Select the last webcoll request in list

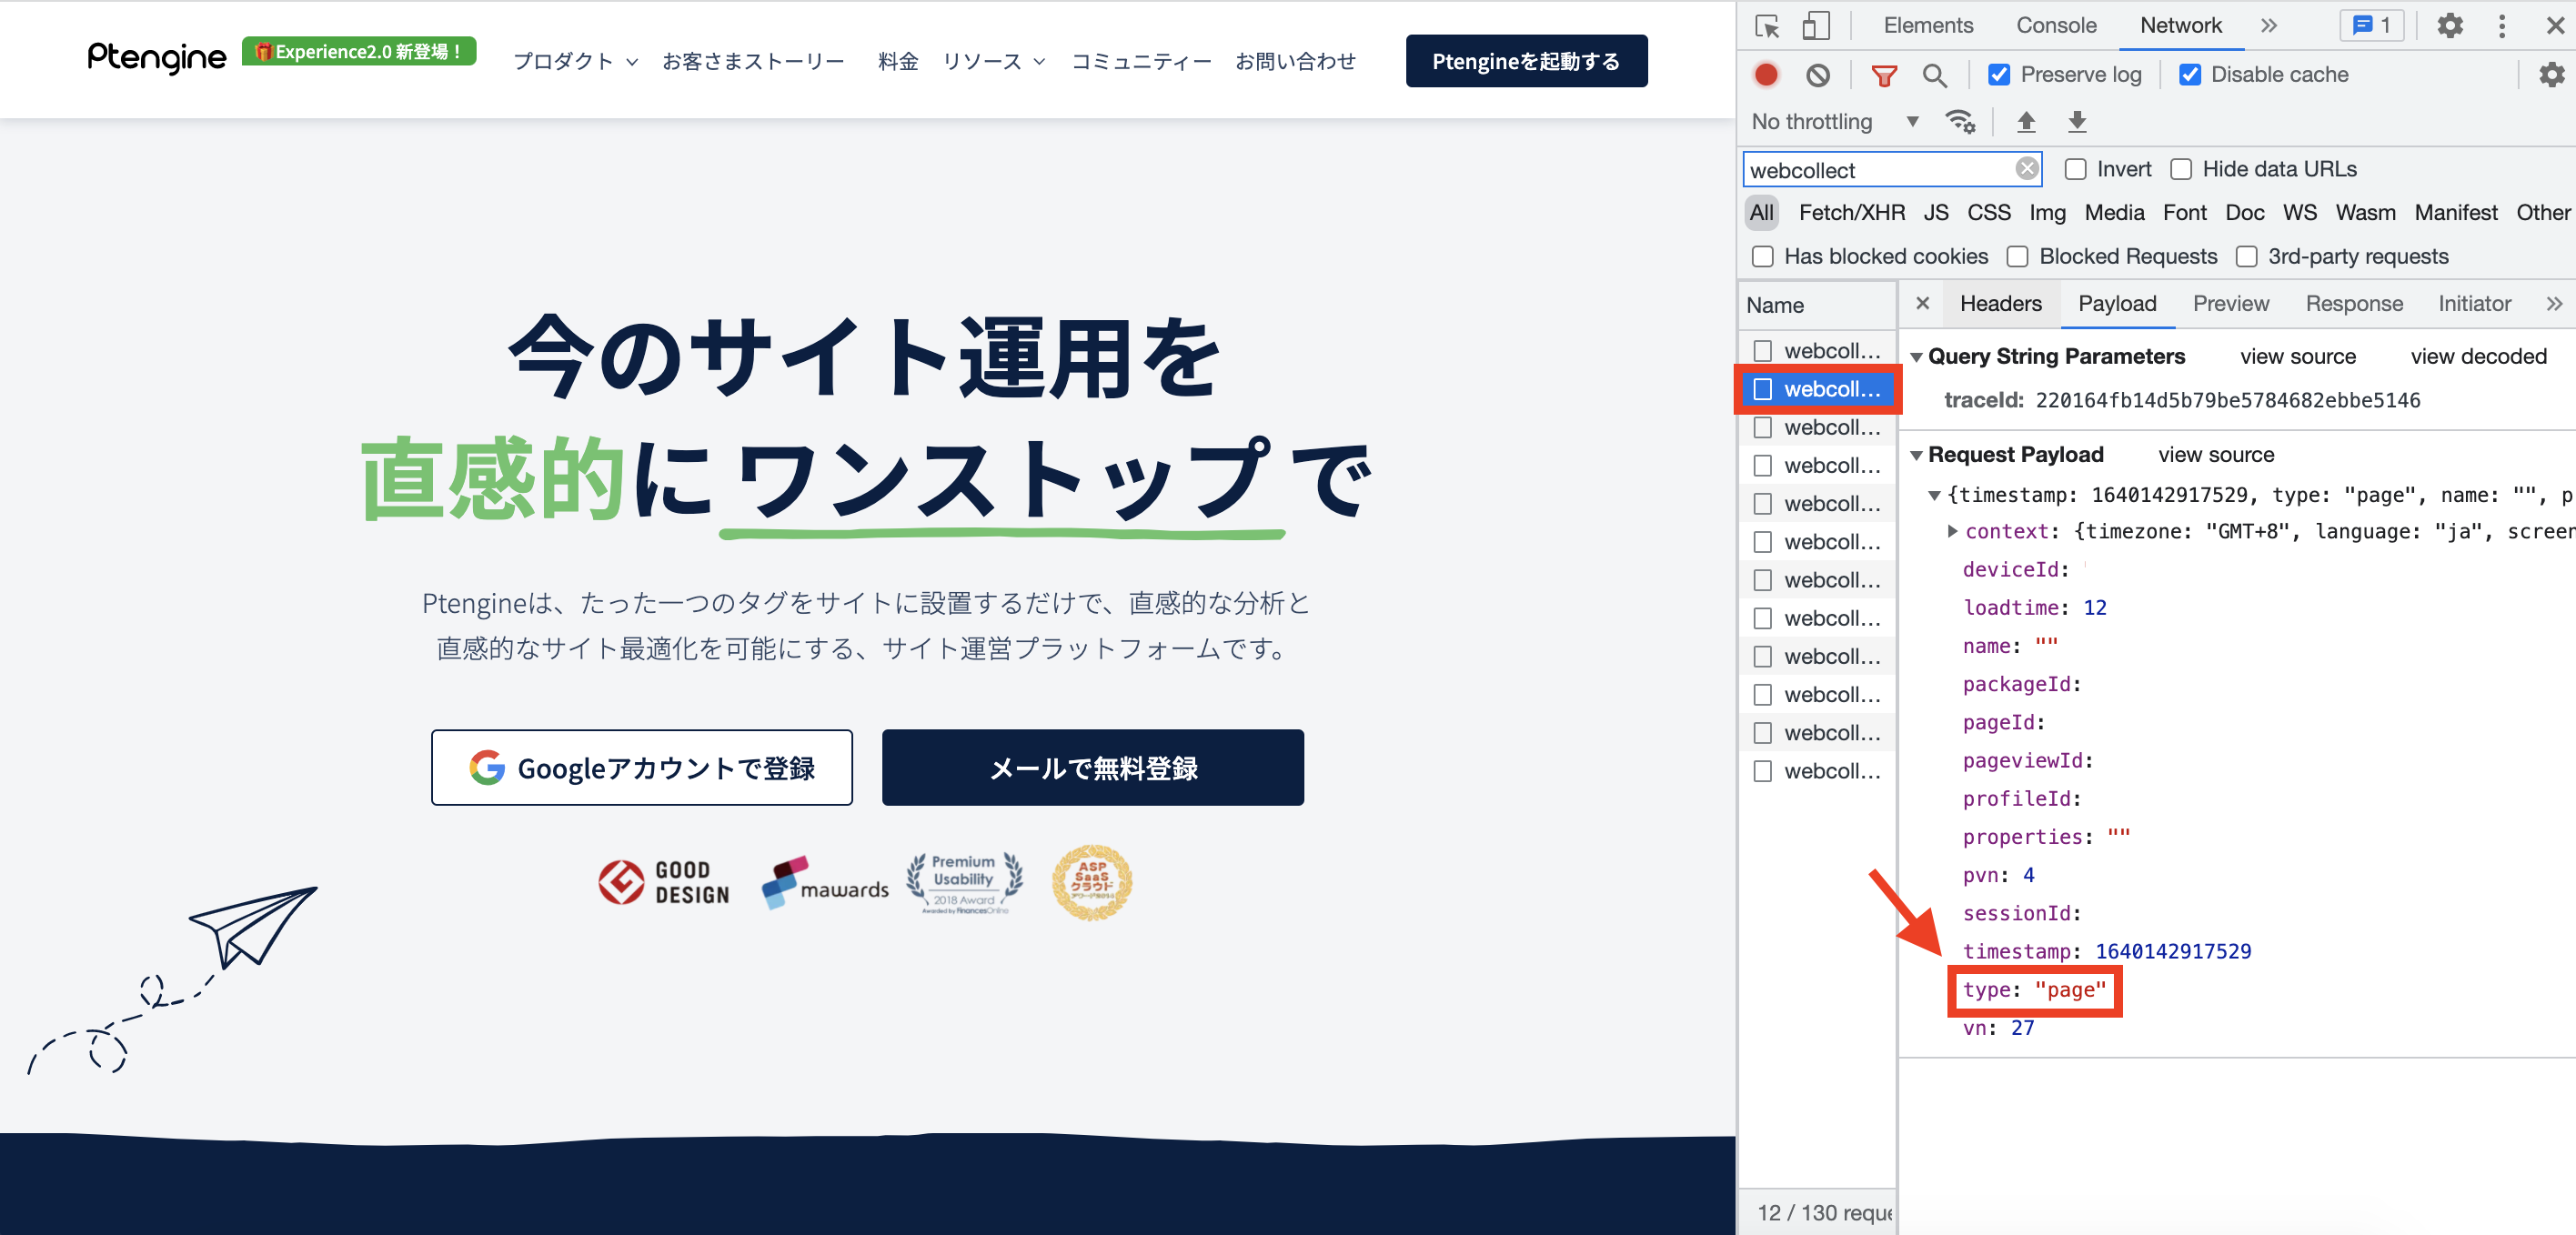pyautogui.click(x=1818, y=771)
